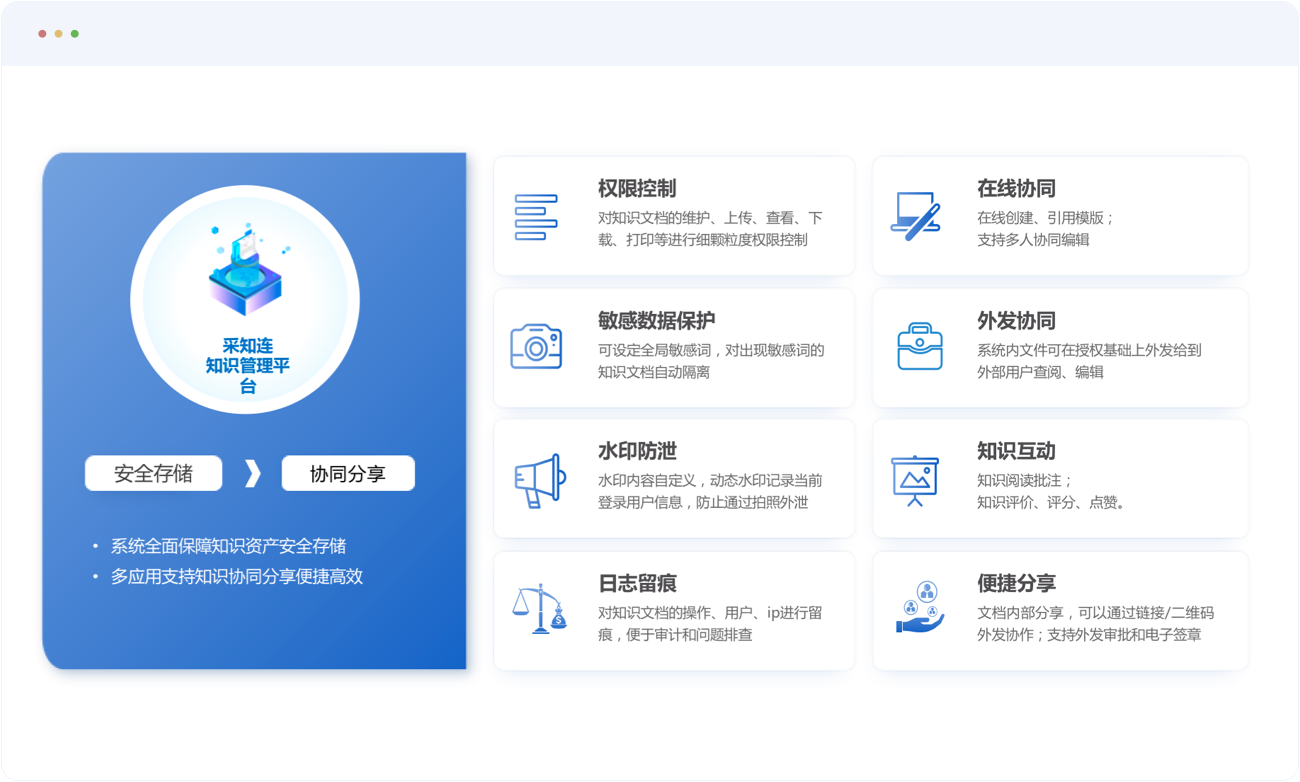Click the 在线协同 laptop pen icon

[915, 215]
